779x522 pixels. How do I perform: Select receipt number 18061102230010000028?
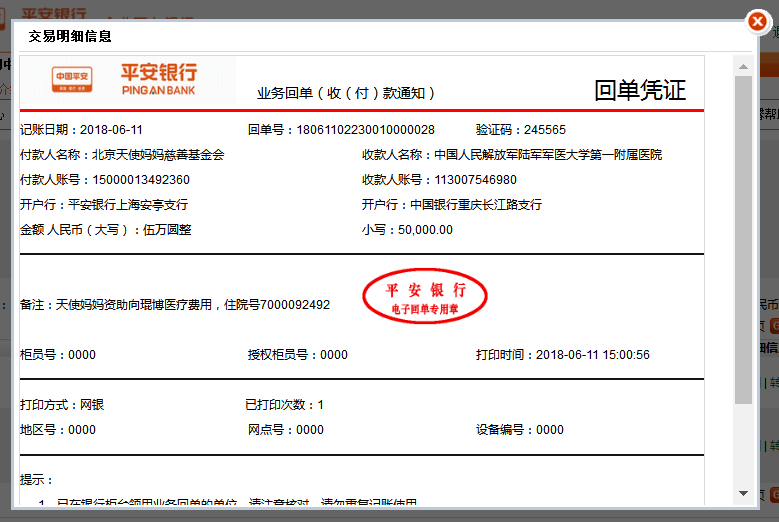coord(365,130)
